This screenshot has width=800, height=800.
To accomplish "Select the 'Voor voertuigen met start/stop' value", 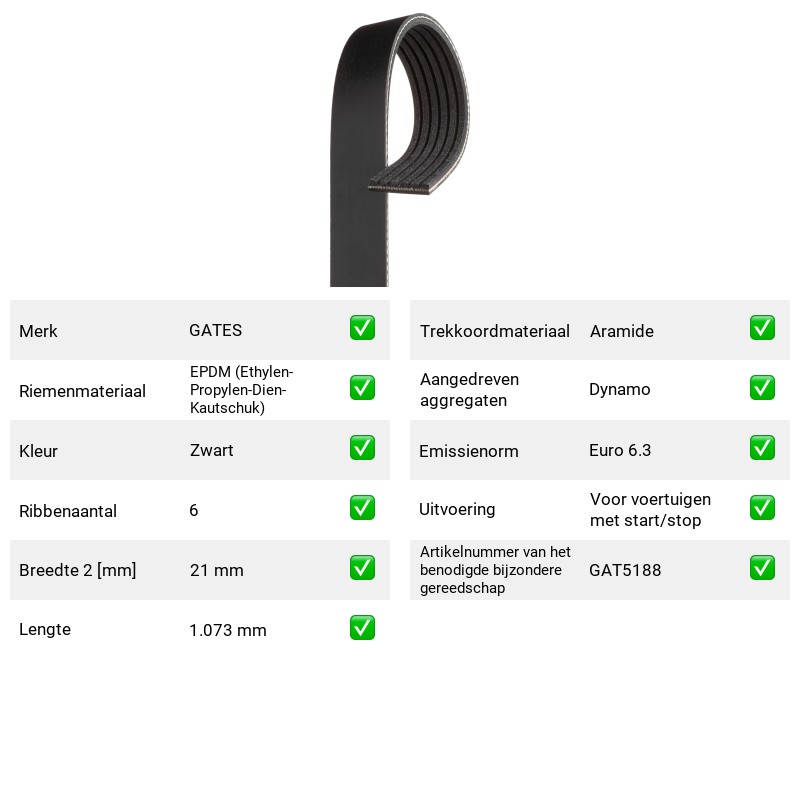I will (x=650, y=510).
